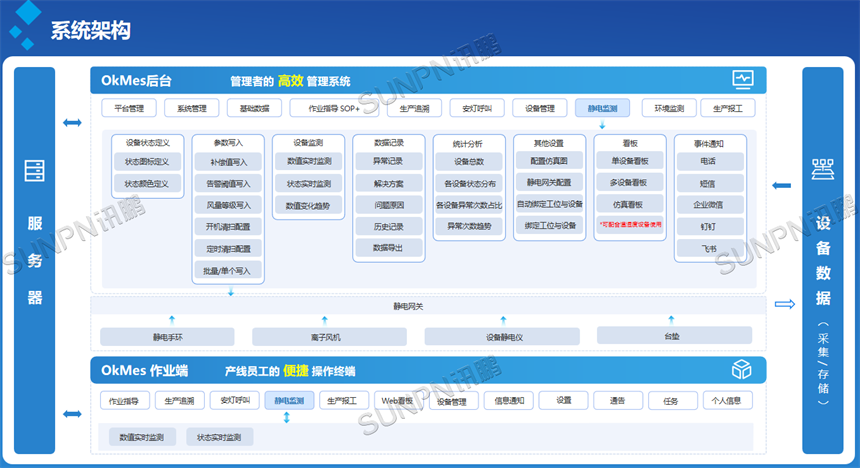
Task: Click the 设备静电仪 device box
Action: 502,337
